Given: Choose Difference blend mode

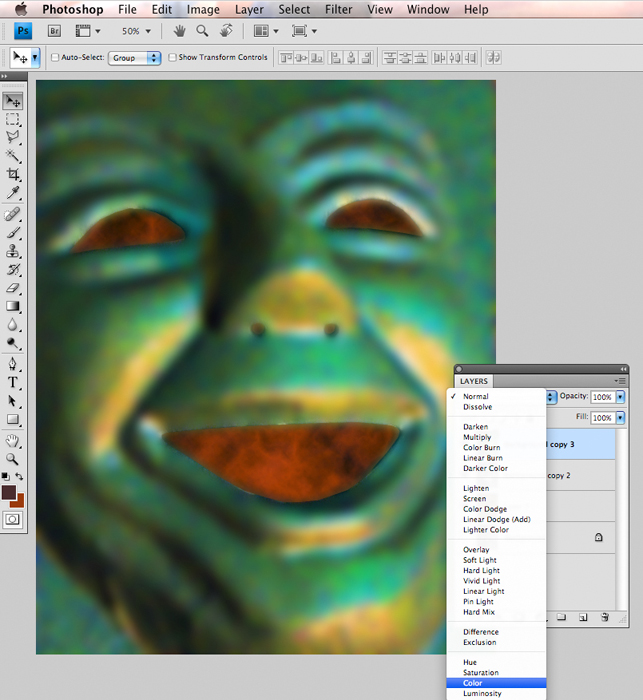Looking at the screenshot, I should (496, 632).
